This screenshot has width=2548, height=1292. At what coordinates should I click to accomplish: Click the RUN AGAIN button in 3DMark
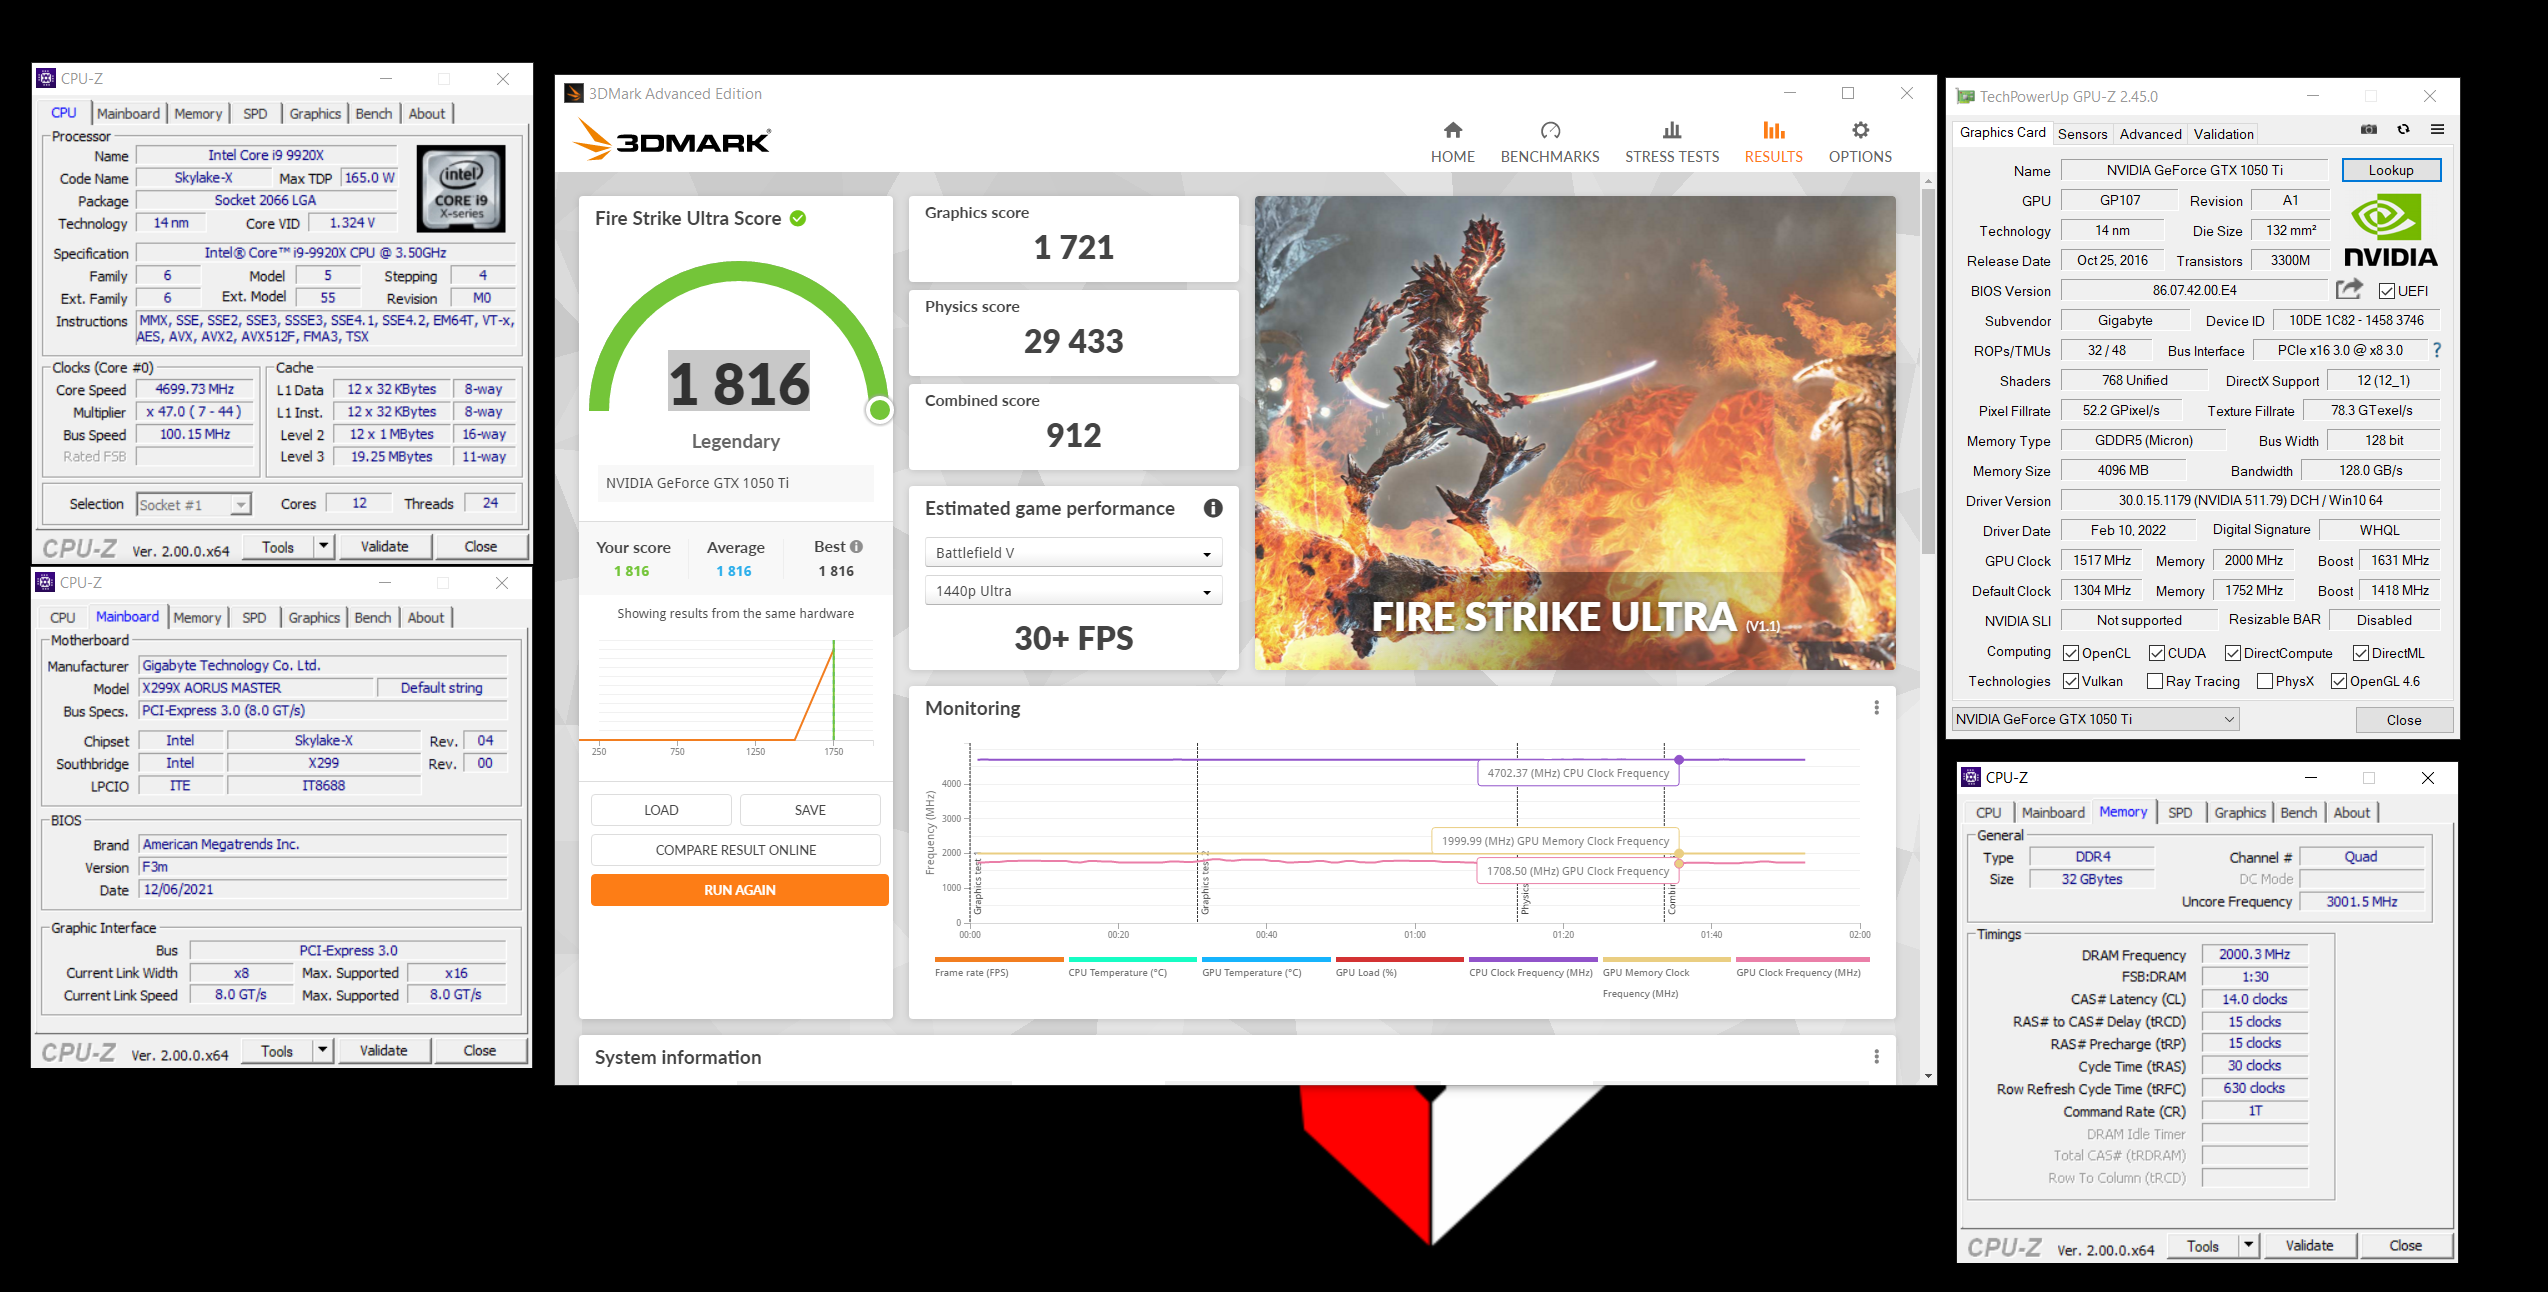(739, 890)
